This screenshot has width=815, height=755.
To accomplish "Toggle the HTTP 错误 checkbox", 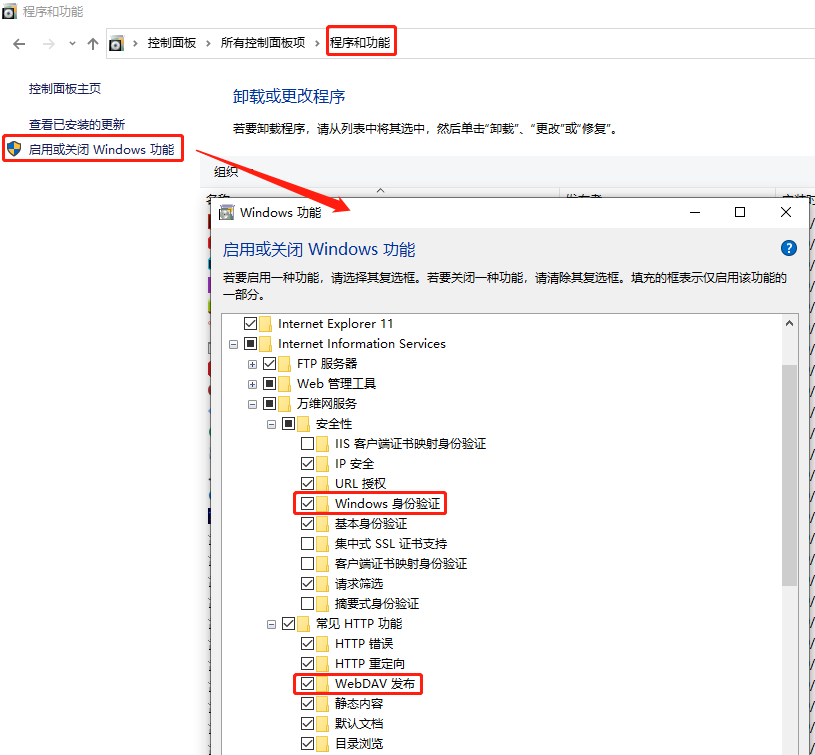I will click(307, 644).
